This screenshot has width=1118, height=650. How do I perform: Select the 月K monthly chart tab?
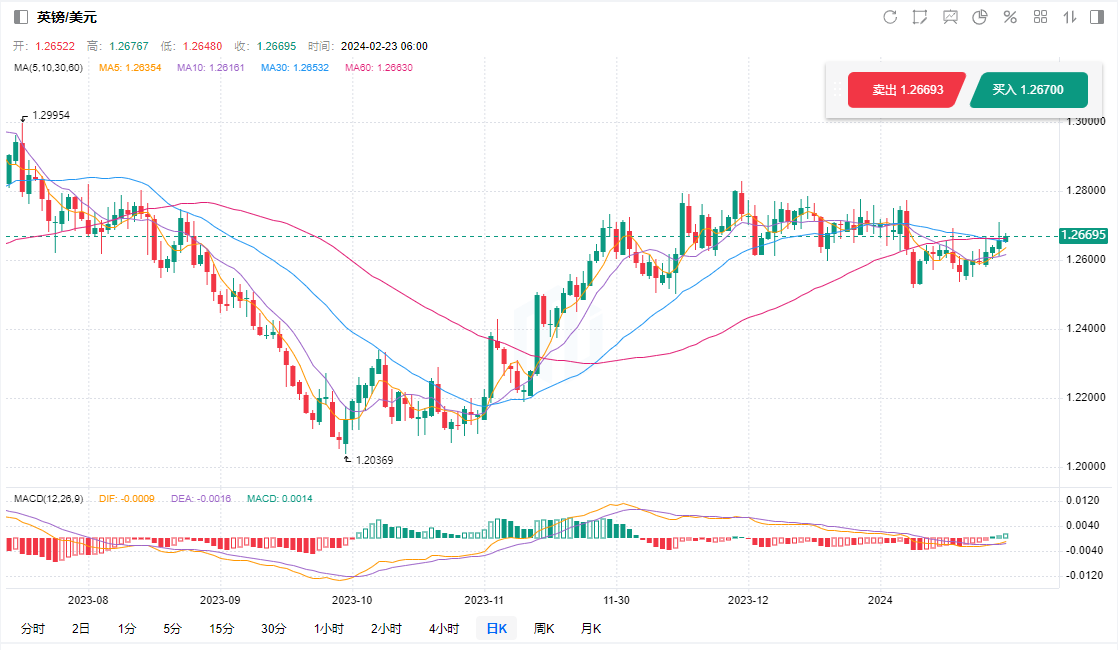591,629
